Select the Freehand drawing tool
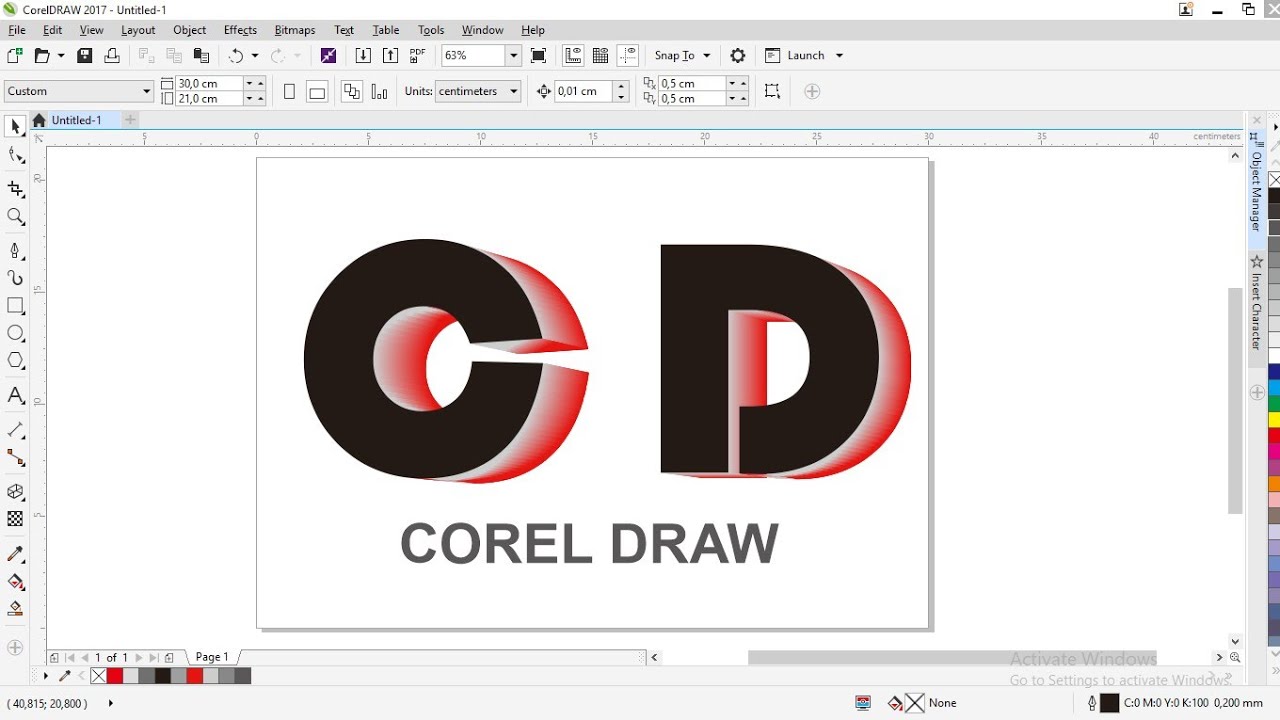The width and height of the screenshot is (1280, 720). click(15, 251)
